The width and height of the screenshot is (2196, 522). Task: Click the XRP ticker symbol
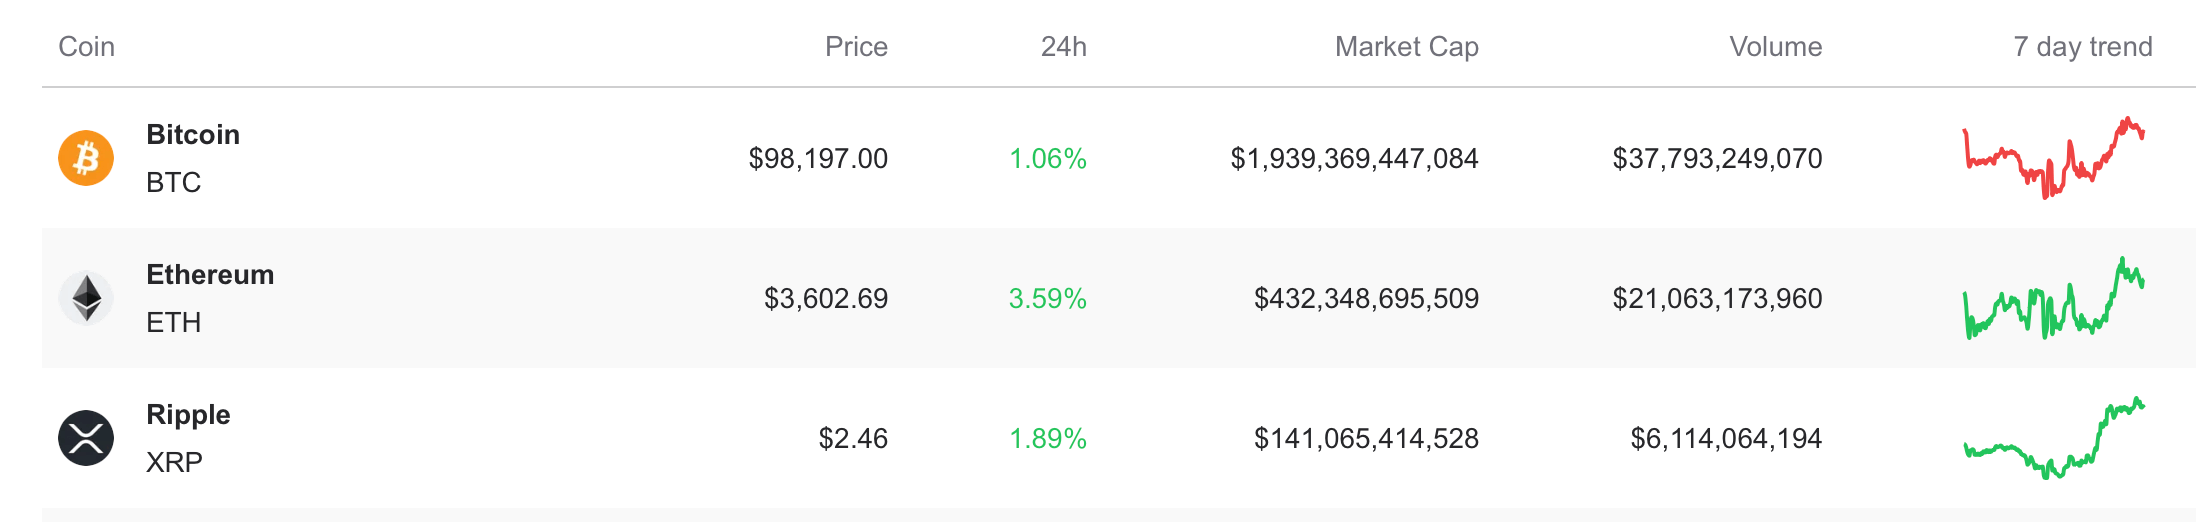tap(175, 463)
